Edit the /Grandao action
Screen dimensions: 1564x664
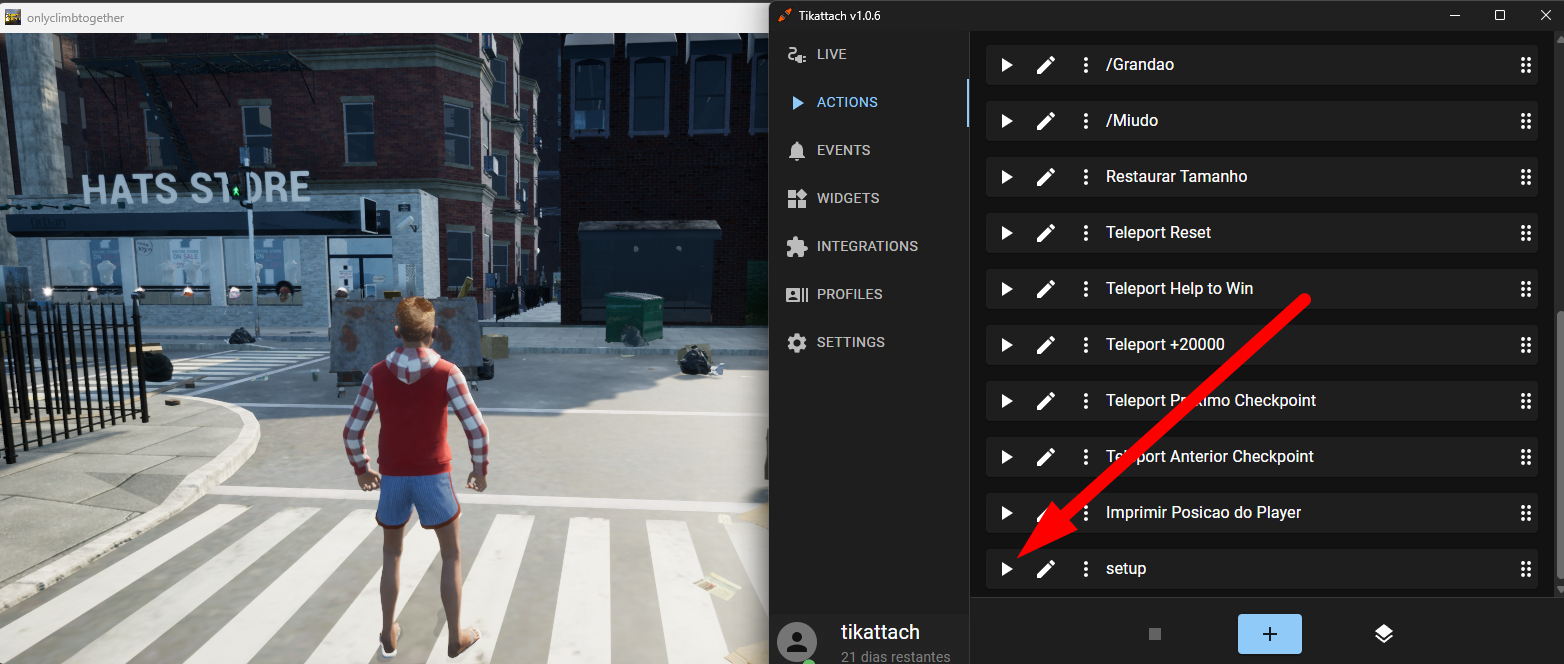[1046, 65]
